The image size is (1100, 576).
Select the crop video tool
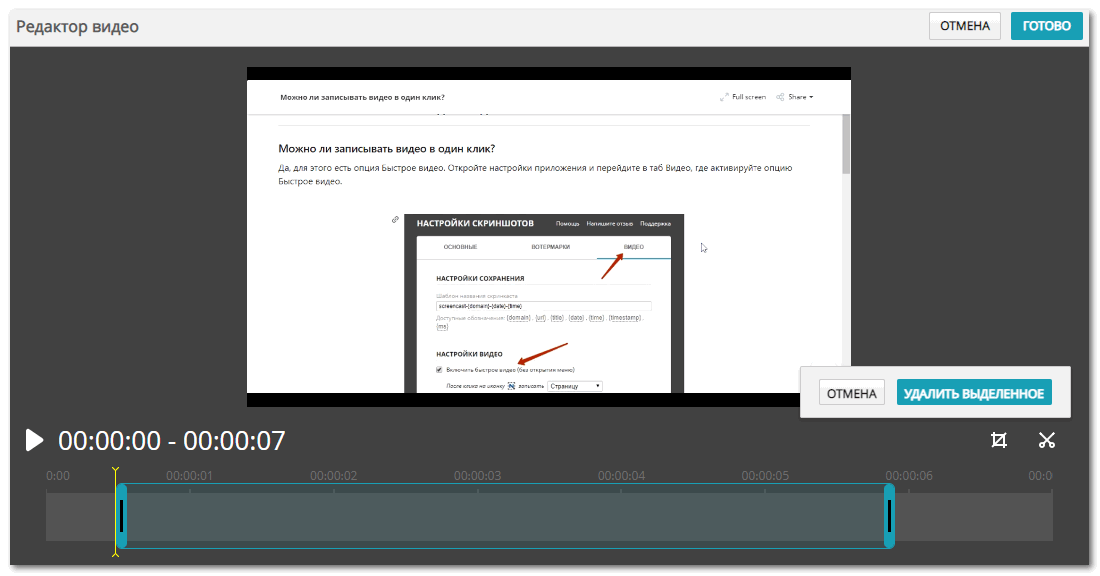998,440
